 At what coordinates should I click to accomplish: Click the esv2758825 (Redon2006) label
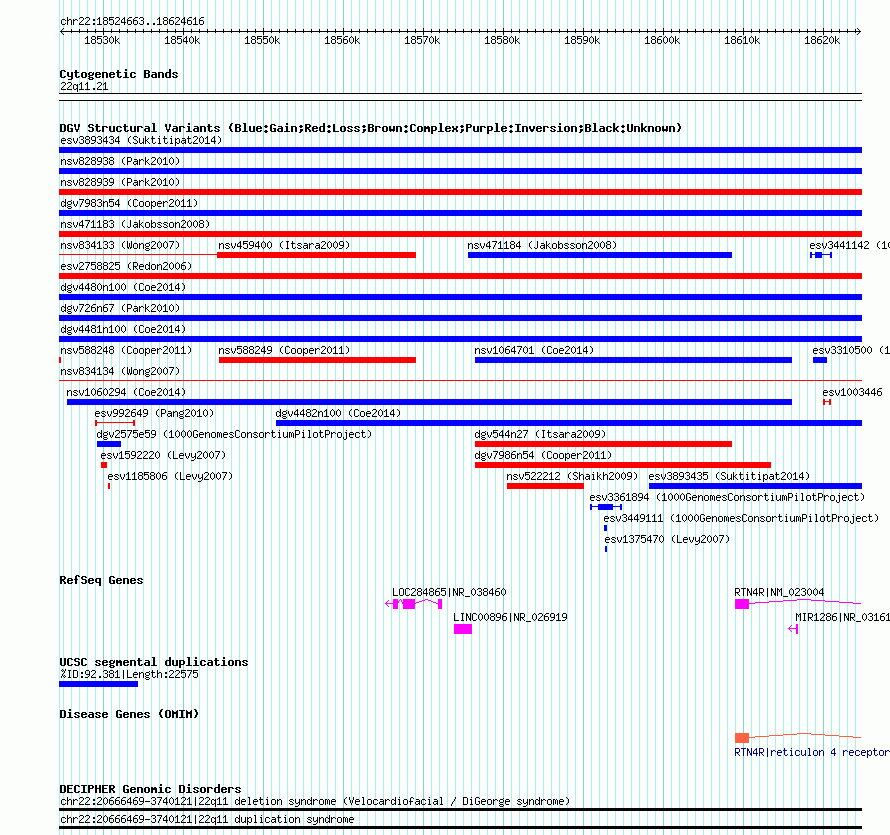pyautogui.click(x=126, y=266)
